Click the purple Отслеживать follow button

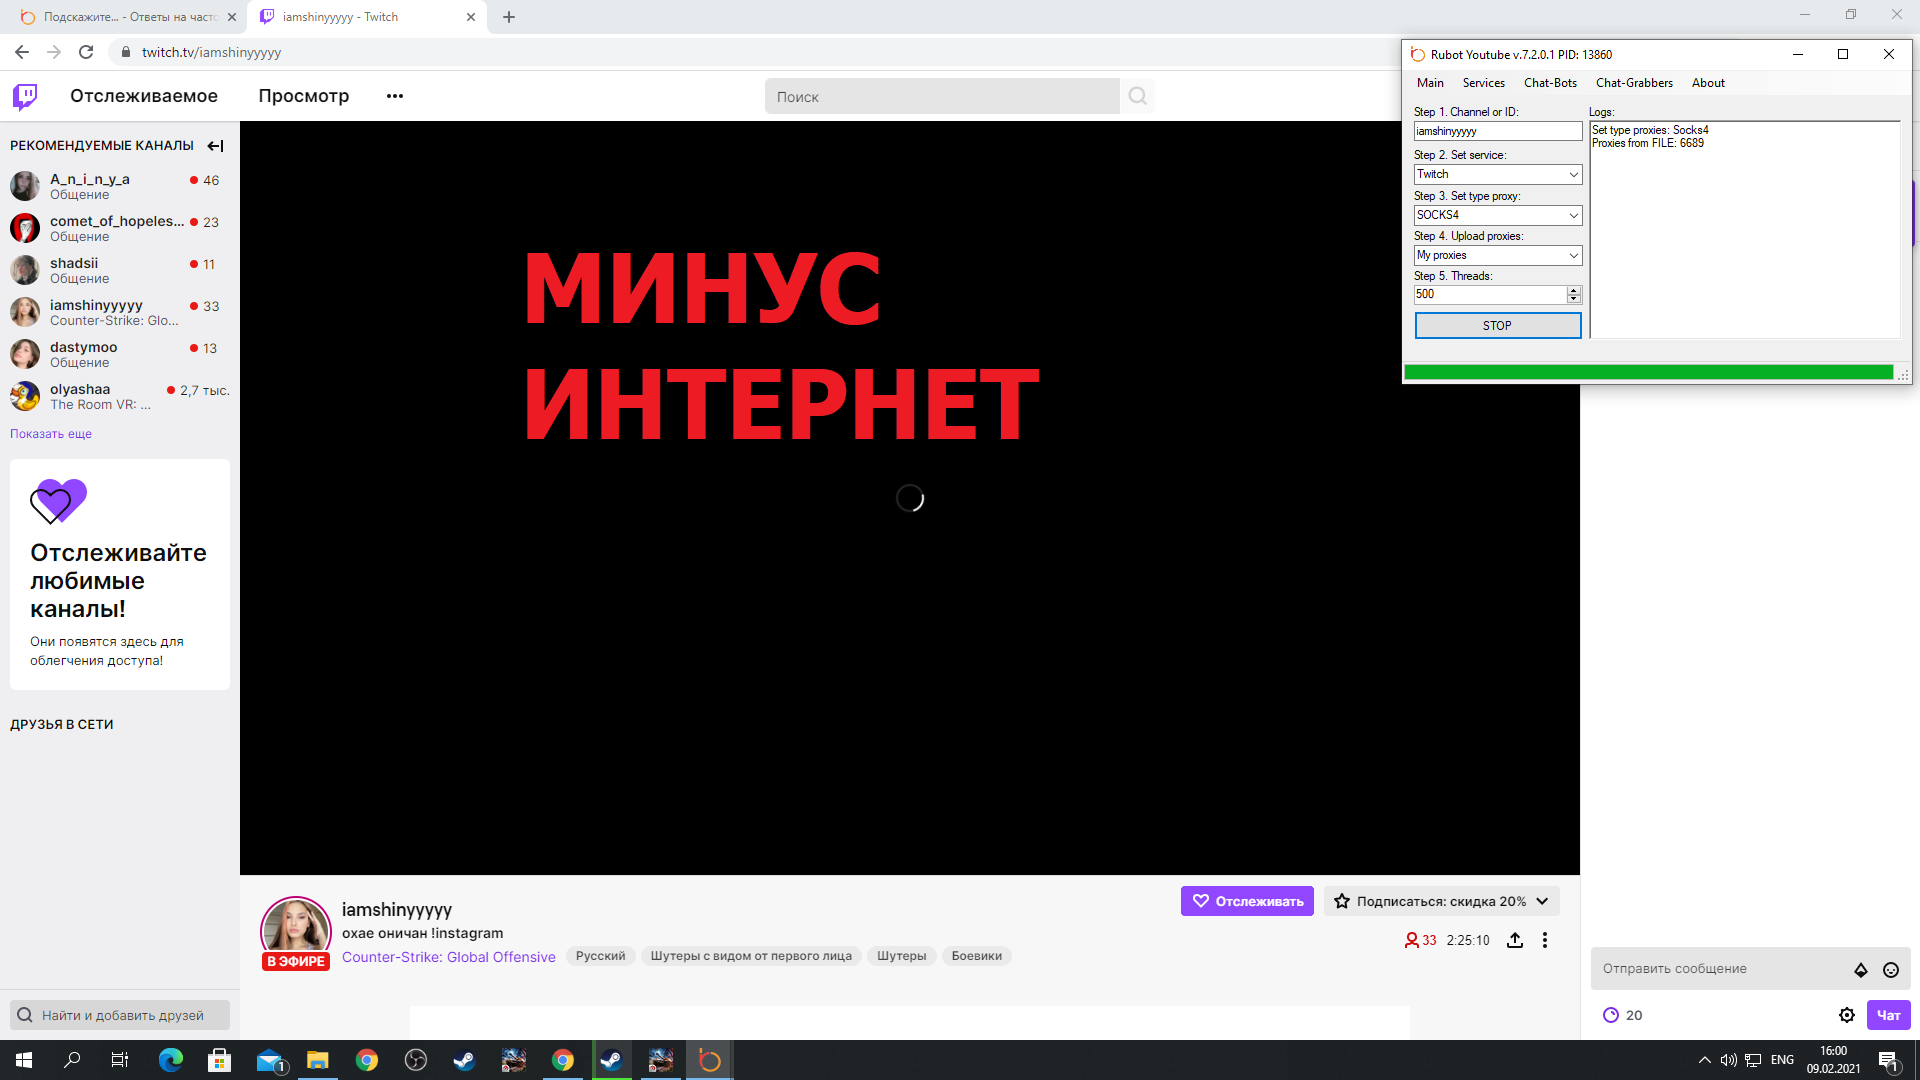pyautogui.click(x=1247, y=901)
